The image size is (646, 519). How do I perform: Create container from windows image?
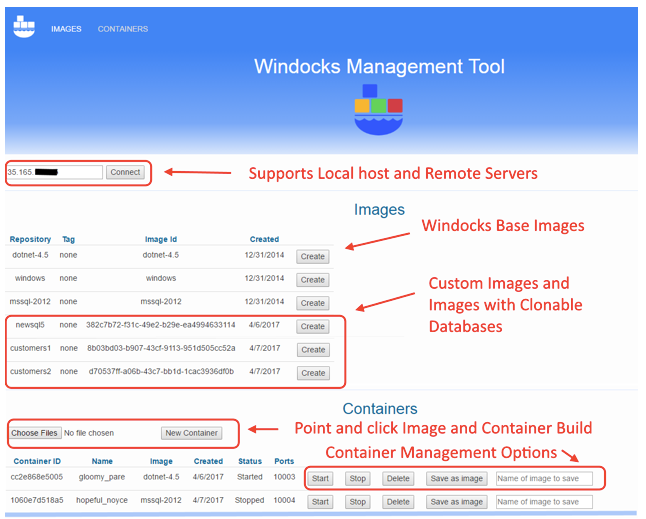tap(313, 280)
